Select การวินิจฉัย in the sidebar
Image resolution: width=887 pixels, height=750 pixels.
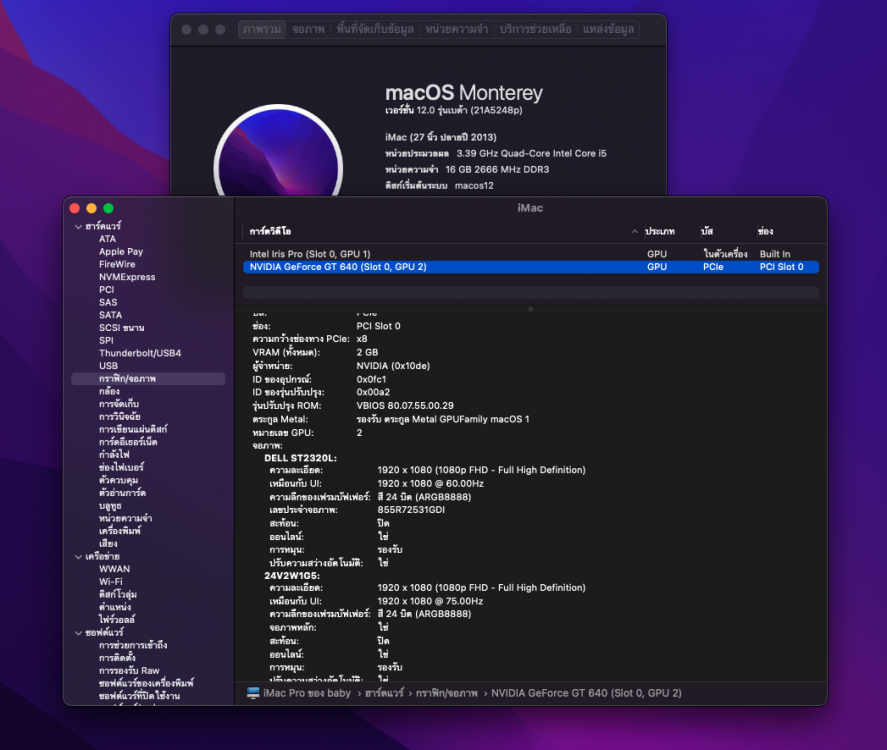point(119,417)
